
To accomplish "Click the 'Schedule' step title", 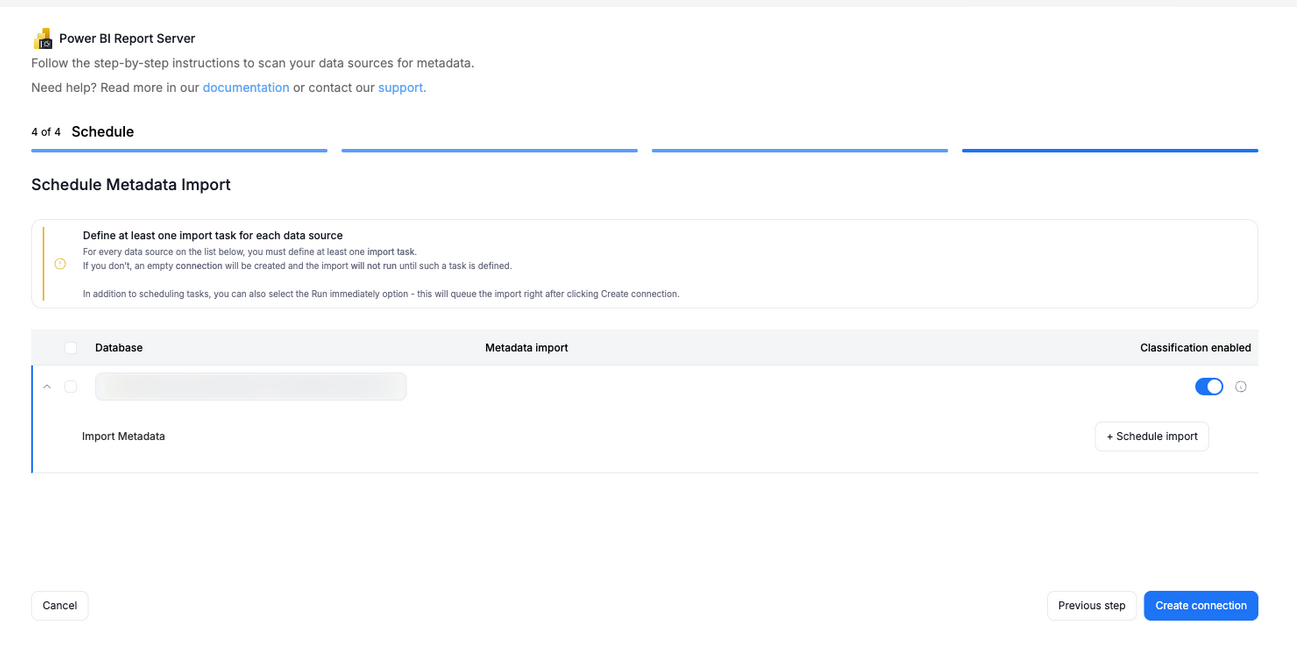I will [103, 132].
